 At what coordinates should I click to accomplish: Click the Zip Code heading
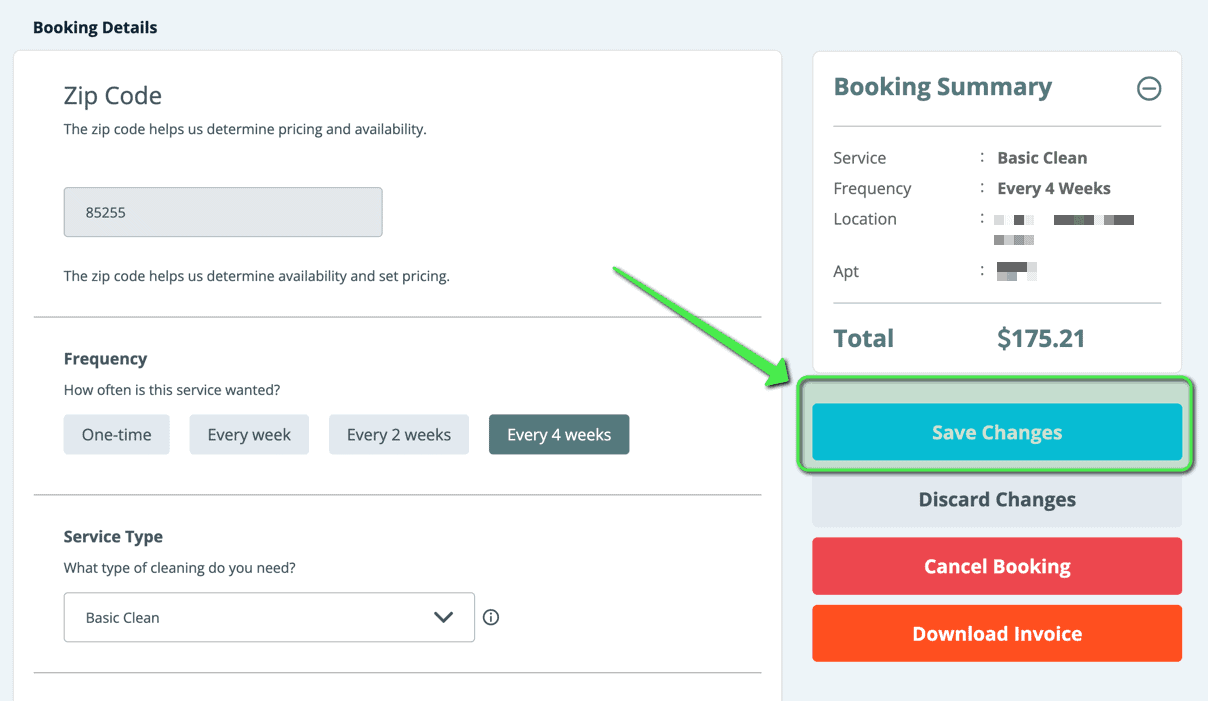112,96
